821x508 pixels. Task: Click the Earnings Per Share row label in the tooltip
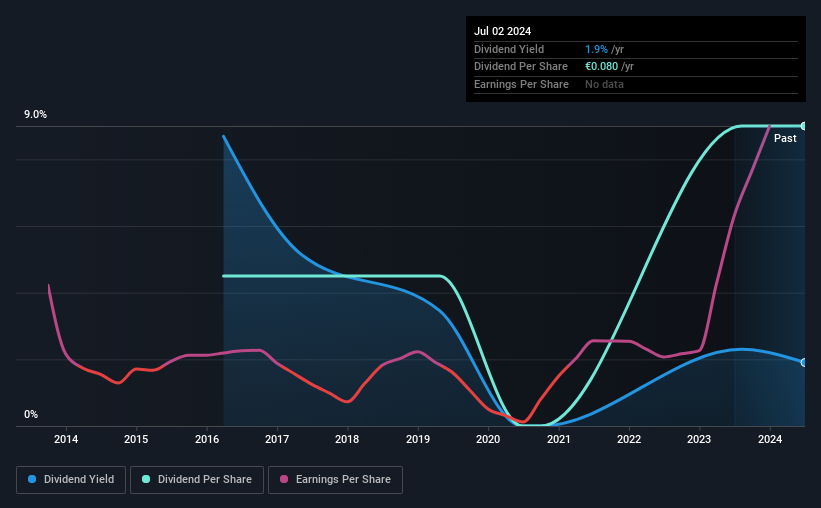tap(522, 84)
